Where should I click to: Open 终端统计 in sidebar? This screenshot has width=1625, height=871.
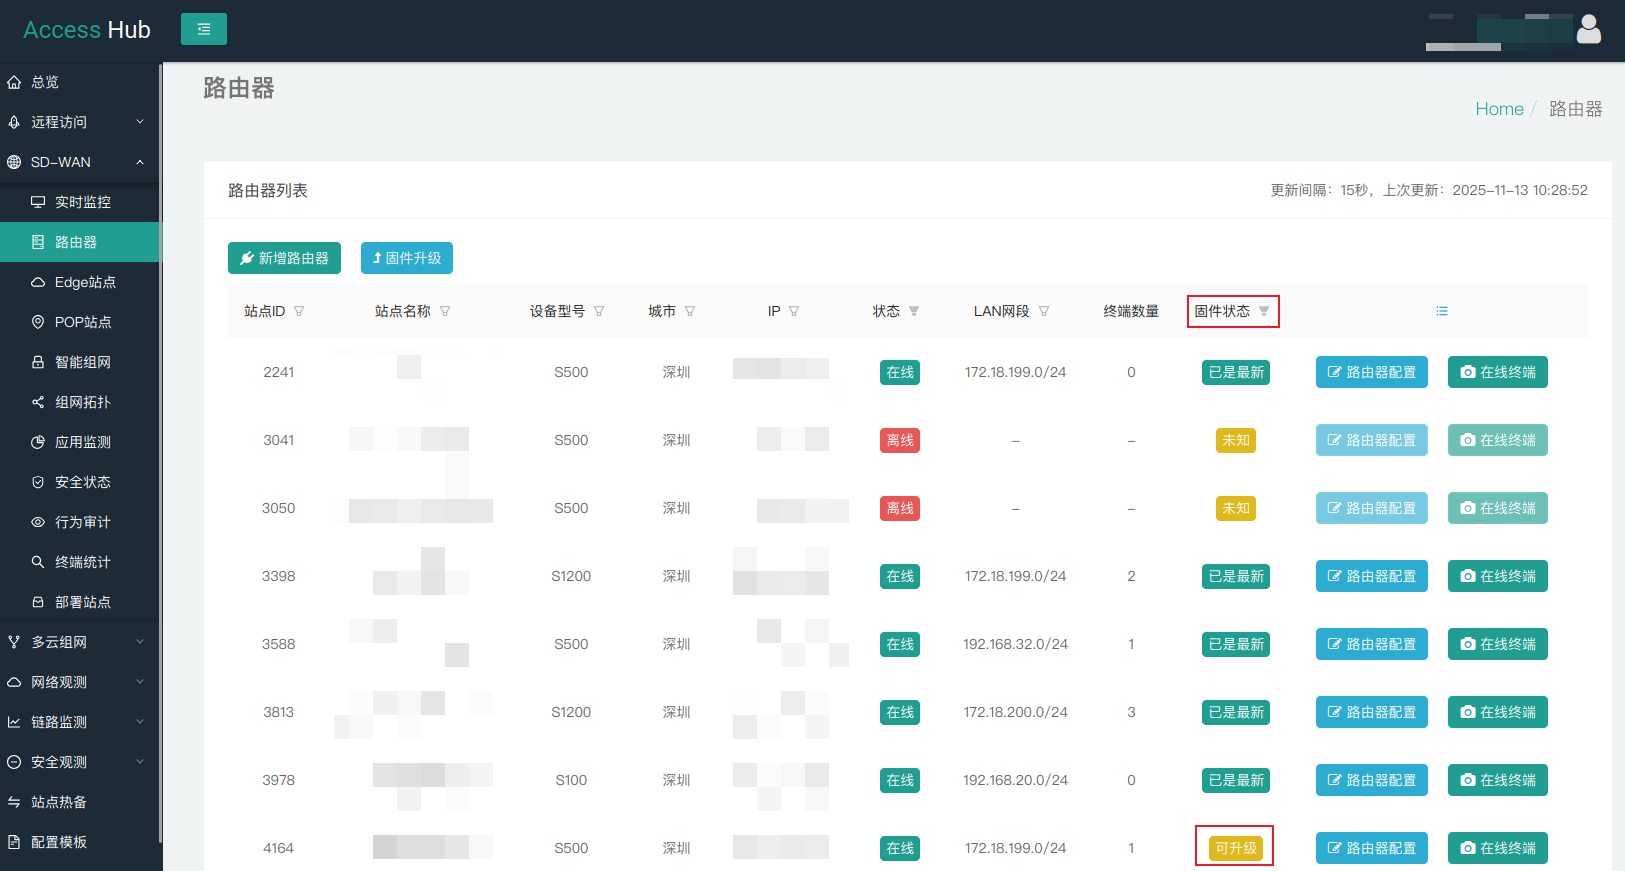[x=80, y=562]
